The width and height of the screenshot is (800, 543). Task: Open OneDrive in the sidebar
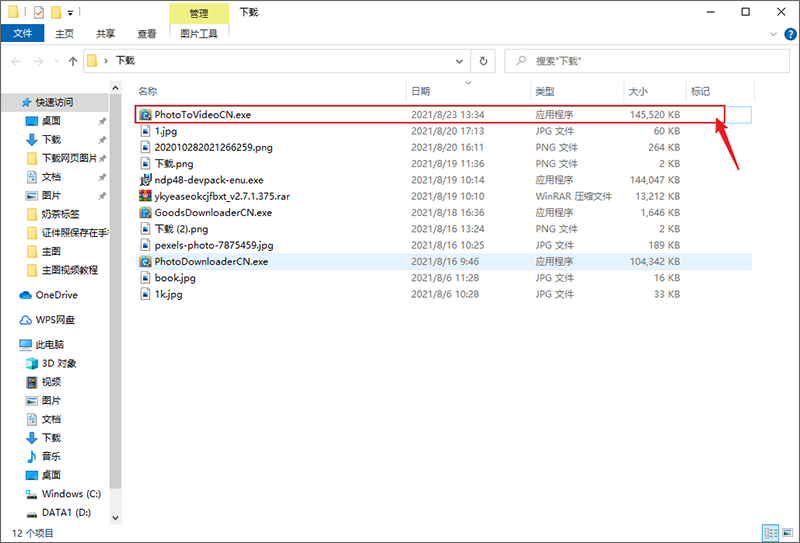tap(56, 295)
